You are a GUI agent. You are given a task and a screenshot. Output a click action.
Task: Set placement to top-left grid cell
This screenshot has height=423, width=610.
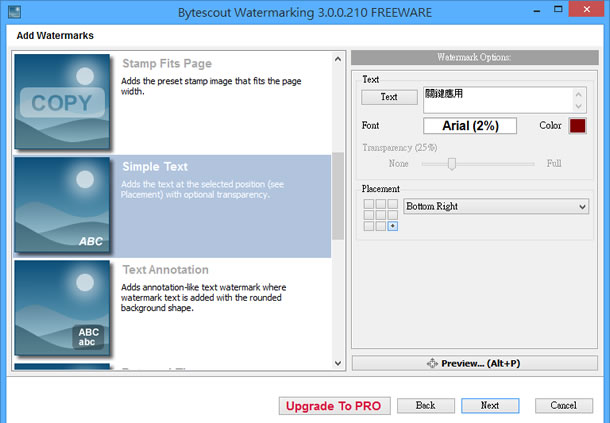tap(369, 204)
